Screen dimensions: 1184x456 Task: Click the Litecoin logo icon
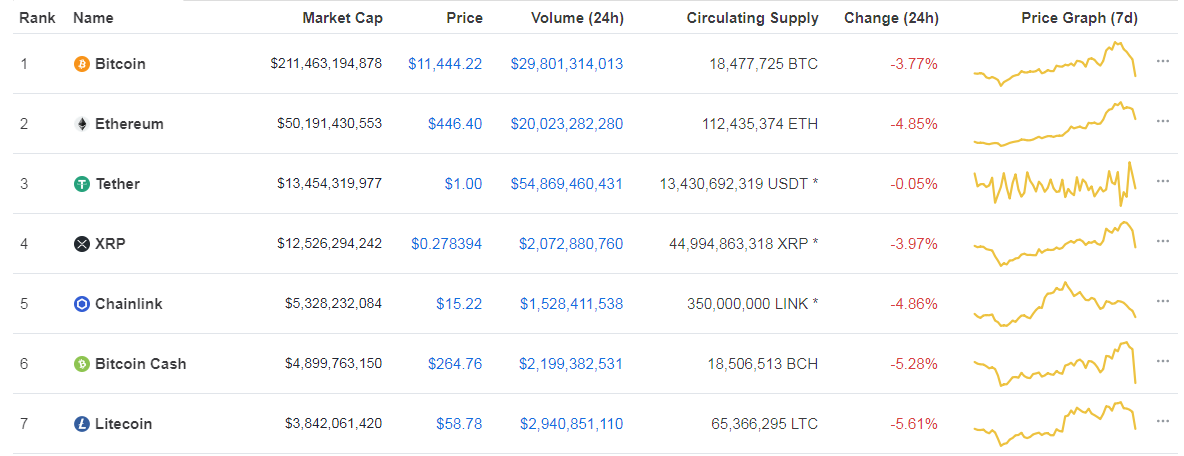pyautogui.click(x=82, y=424)
